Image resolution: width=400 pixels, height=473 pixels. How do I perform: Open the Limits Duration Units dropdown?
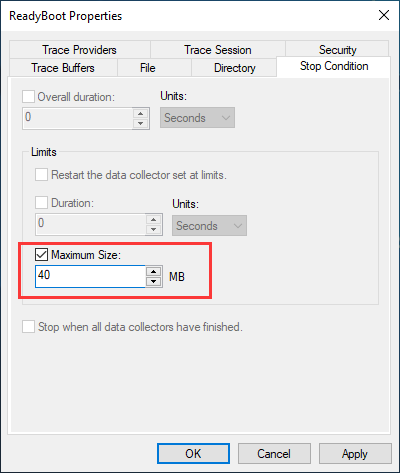tap(209, 225)
